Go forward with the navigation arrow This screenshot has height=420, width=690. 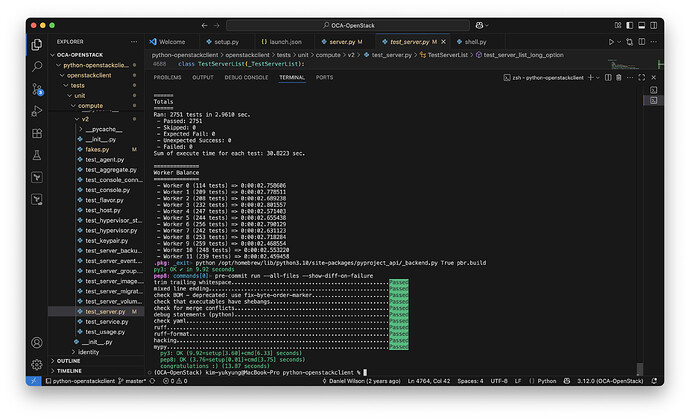coord(217,26)
